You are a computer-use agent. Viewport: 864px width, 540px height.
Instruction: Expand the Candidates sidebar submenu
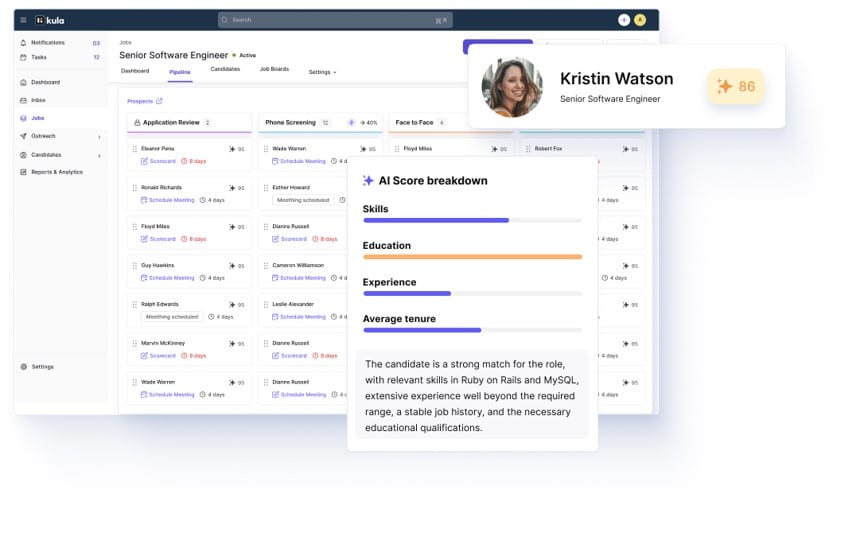click(99, 155)
